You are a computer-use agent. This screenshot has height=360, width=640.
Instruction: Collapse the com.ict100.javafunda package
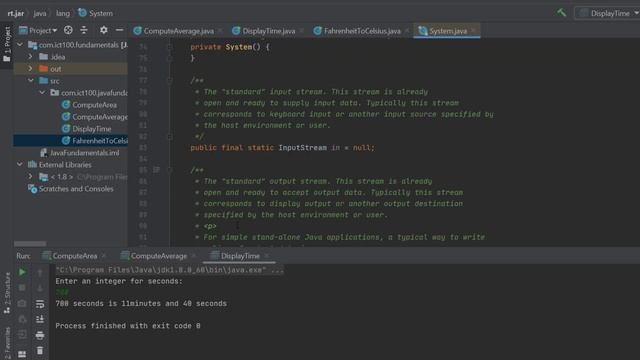pos(42,93)
